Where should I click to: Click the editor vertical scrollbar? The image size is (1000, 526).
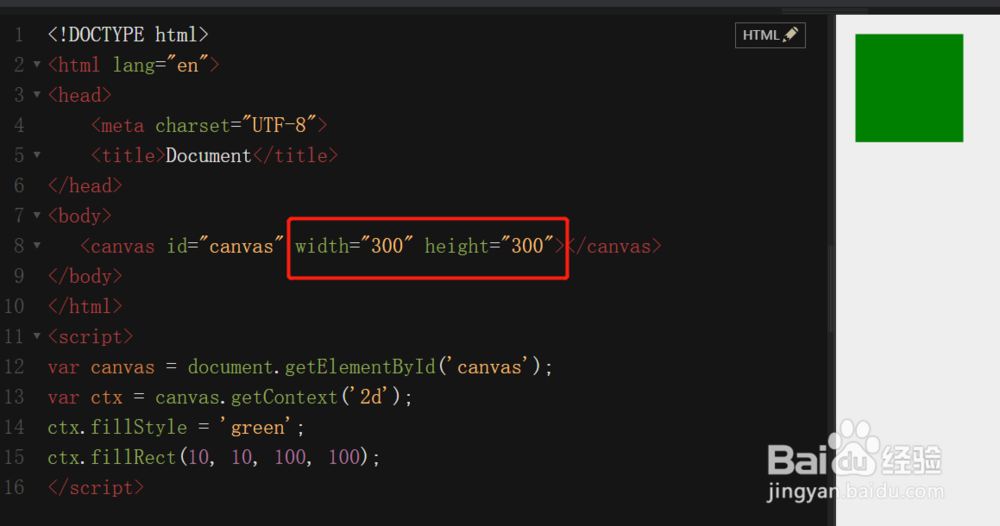pos(830,288)
